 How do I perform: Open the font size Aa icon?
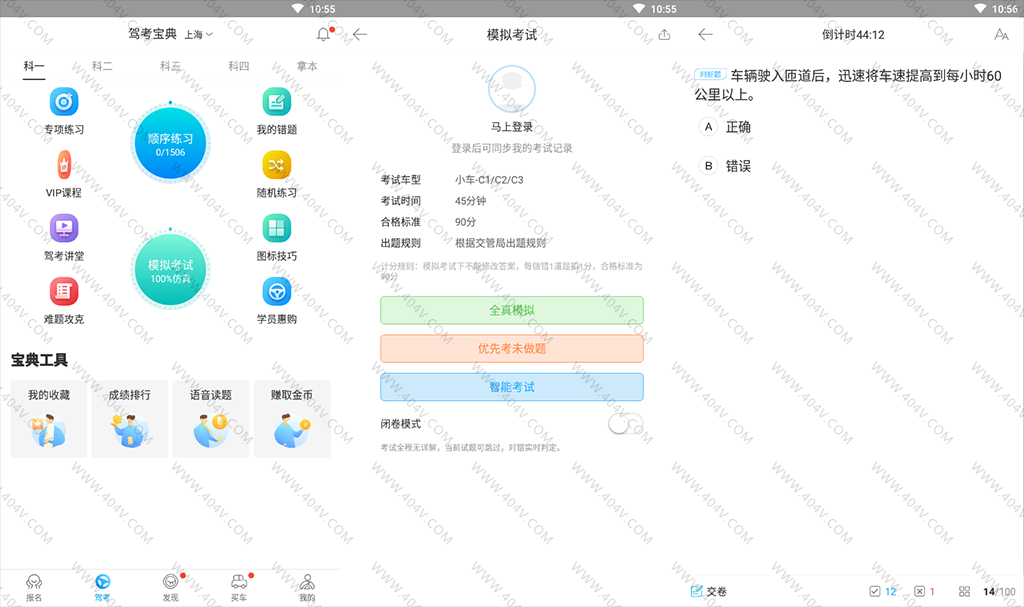1001,35
